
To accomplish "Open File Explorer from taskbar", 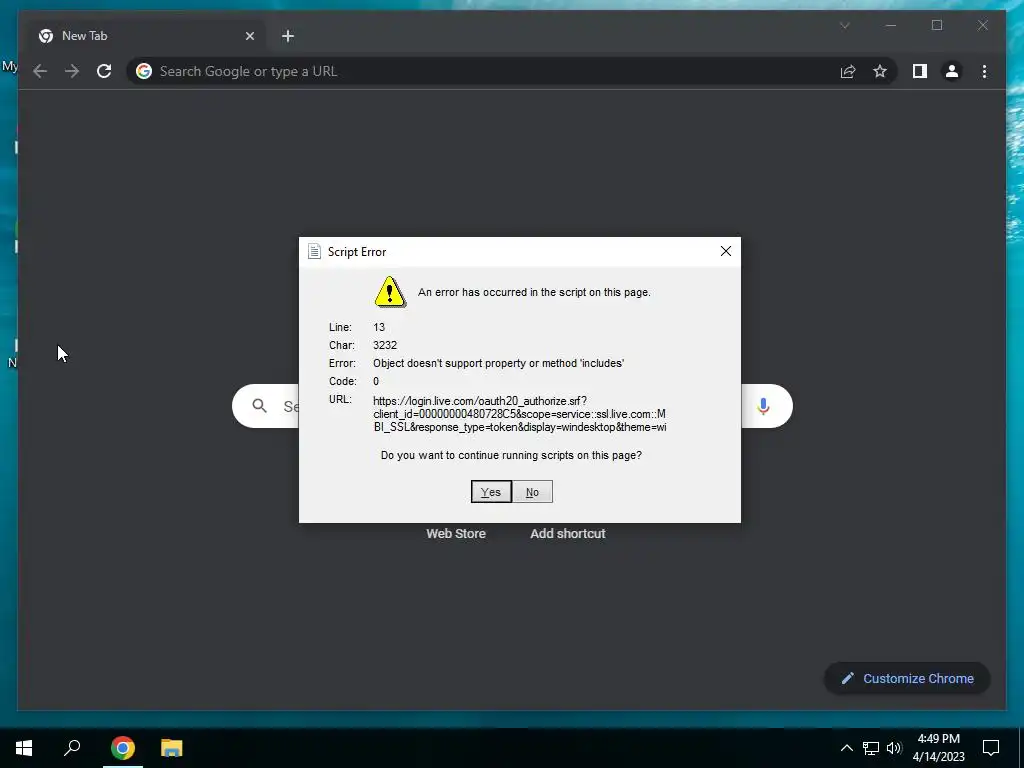I will [x=172, y=748].
